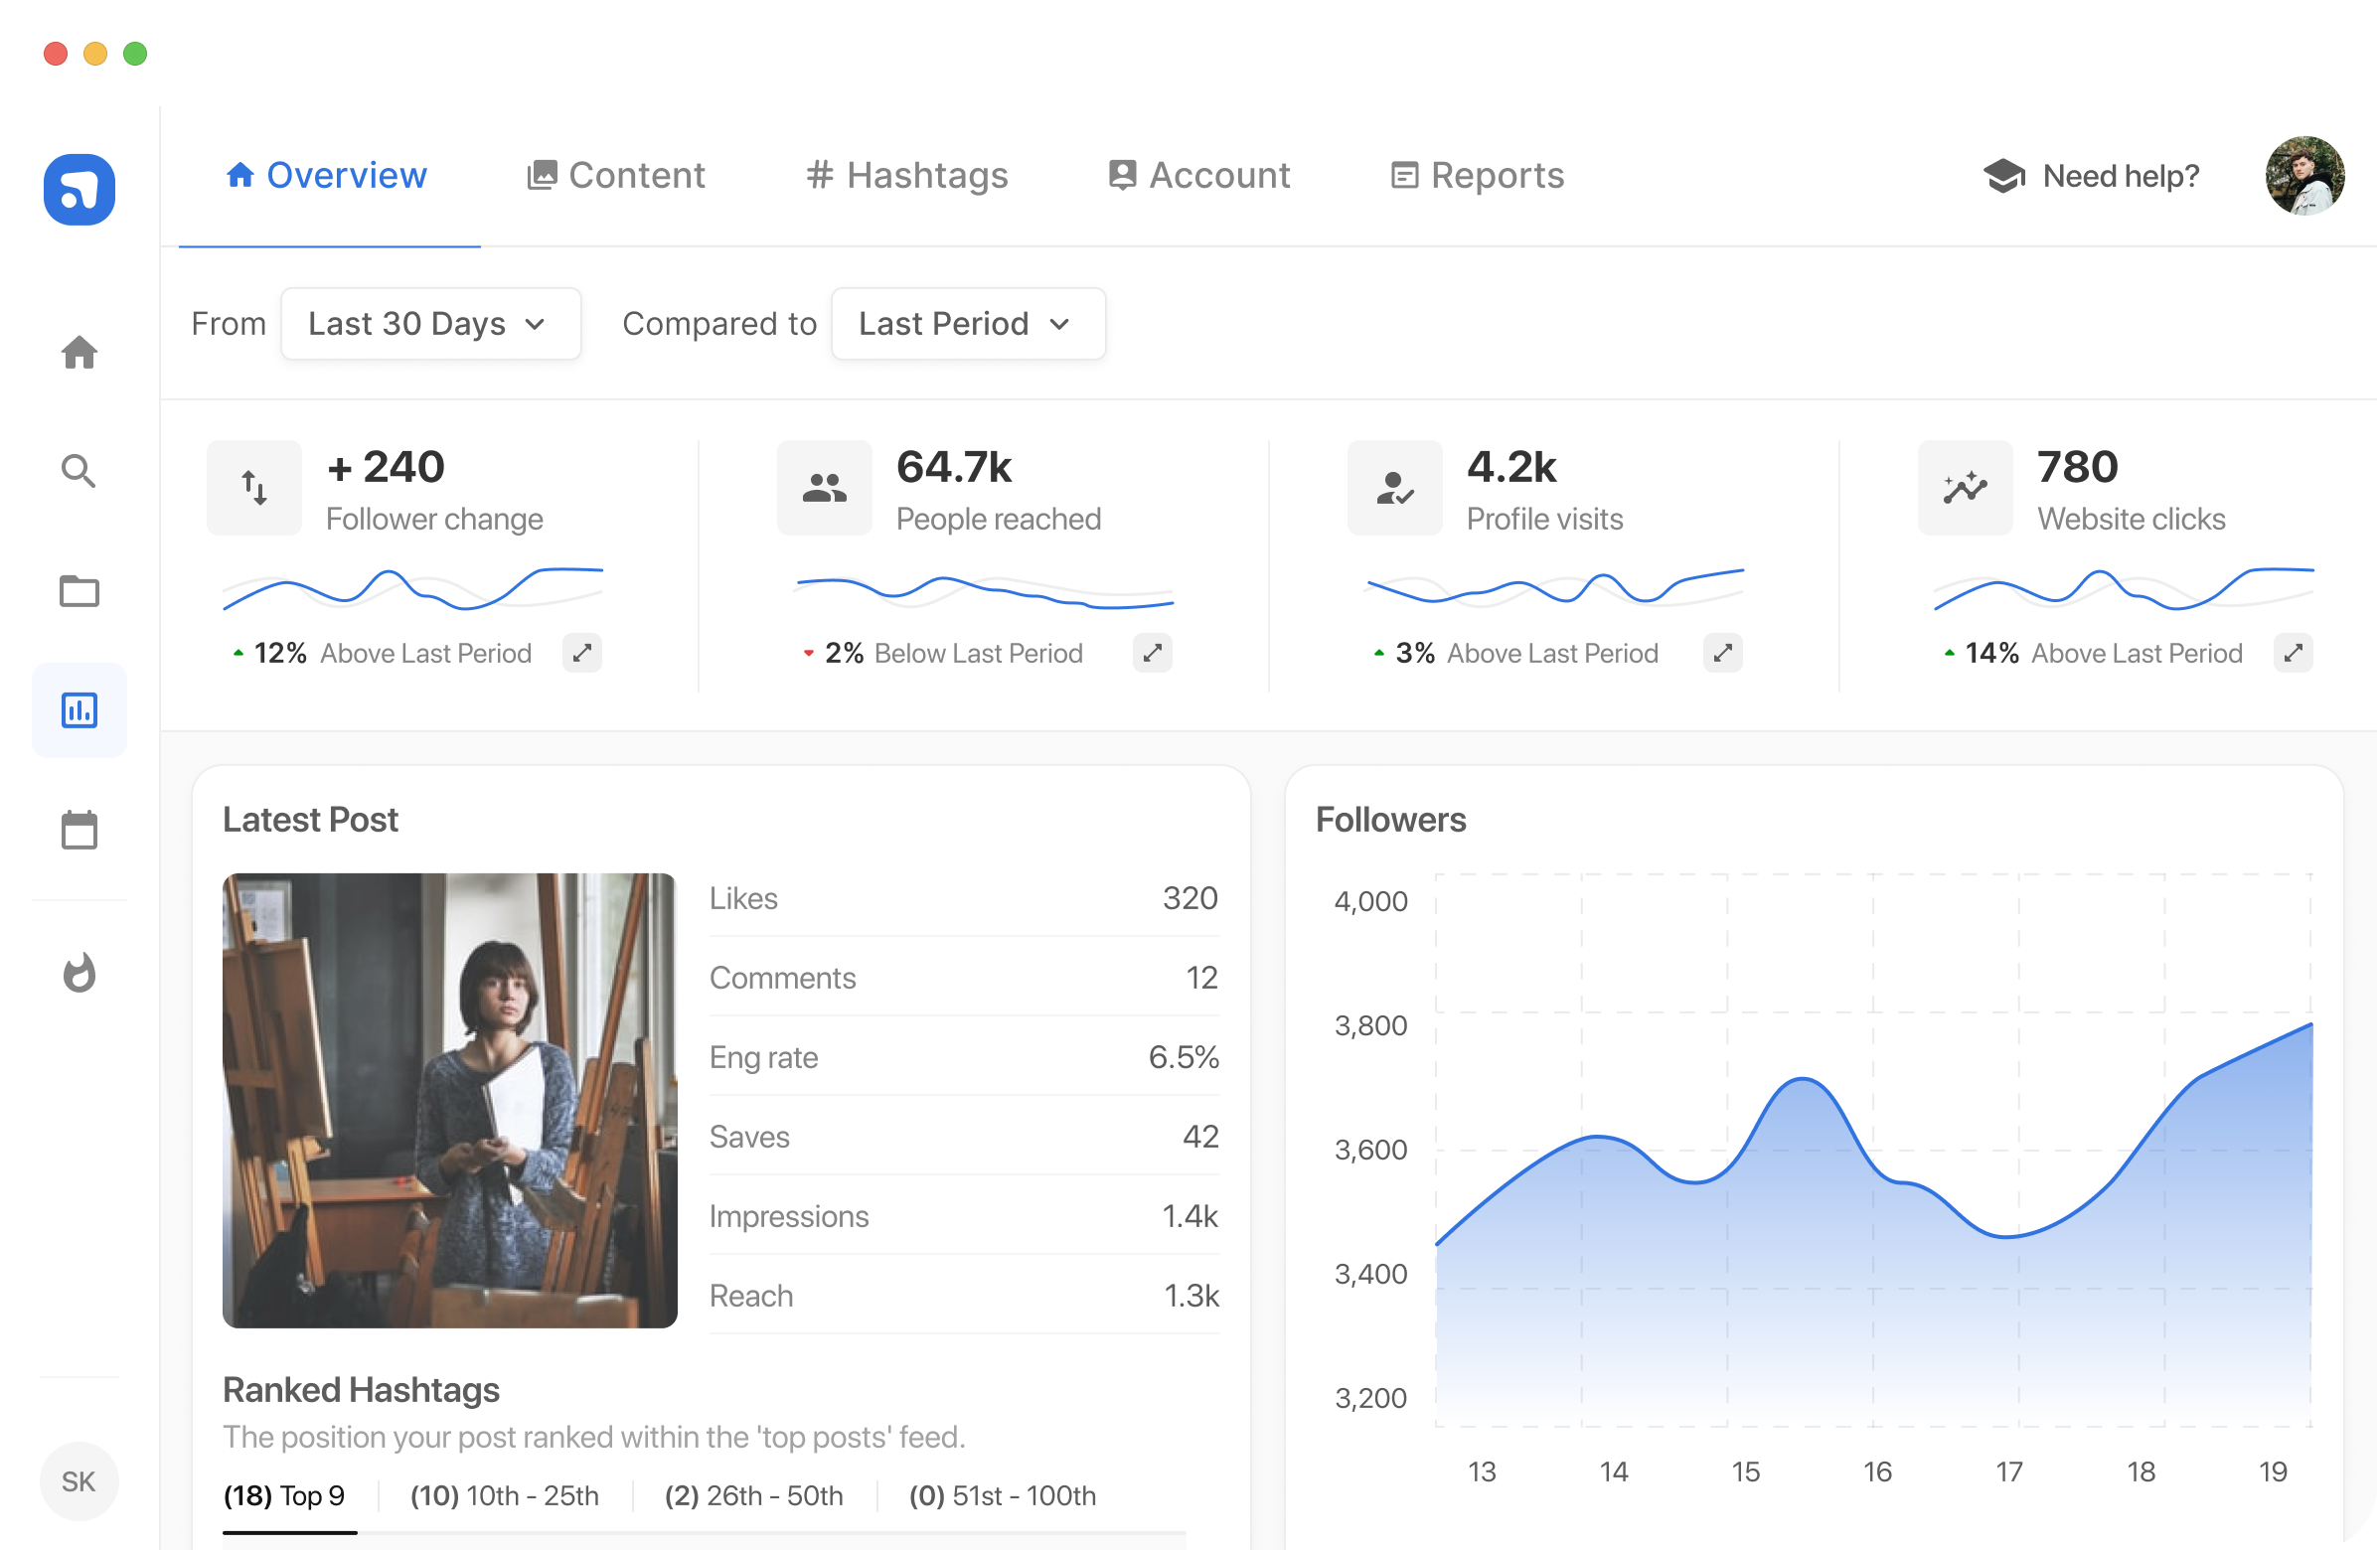The height and width of the screenshot is (1550, 2380).
Task: Click the Follower change sparkline chart
Action: [x=413, y=589]
